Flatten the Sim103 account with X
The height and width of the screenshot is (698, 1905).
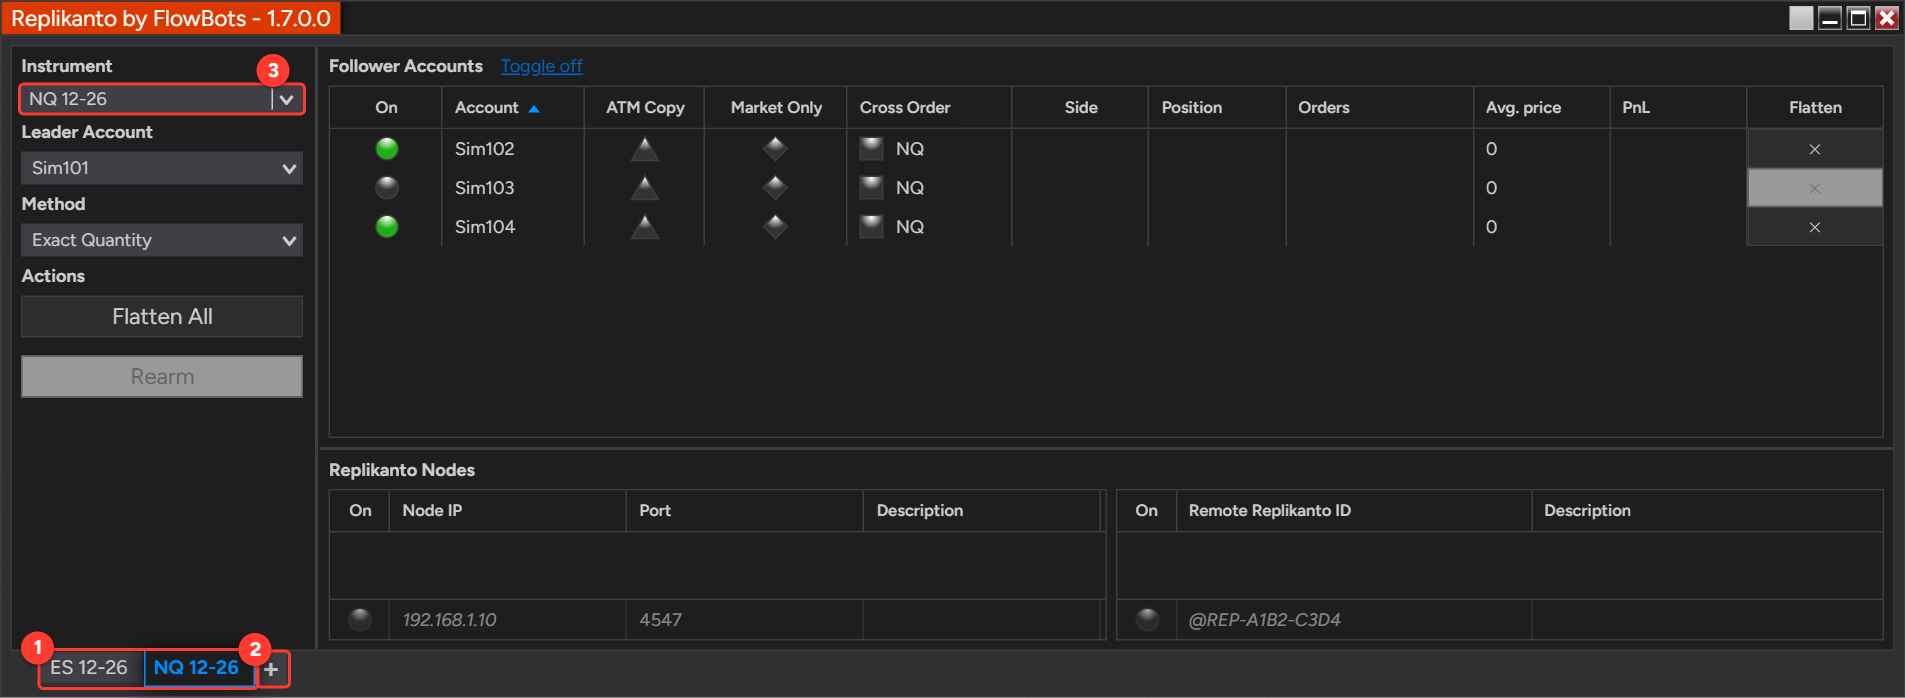[x=1814, y=188]
